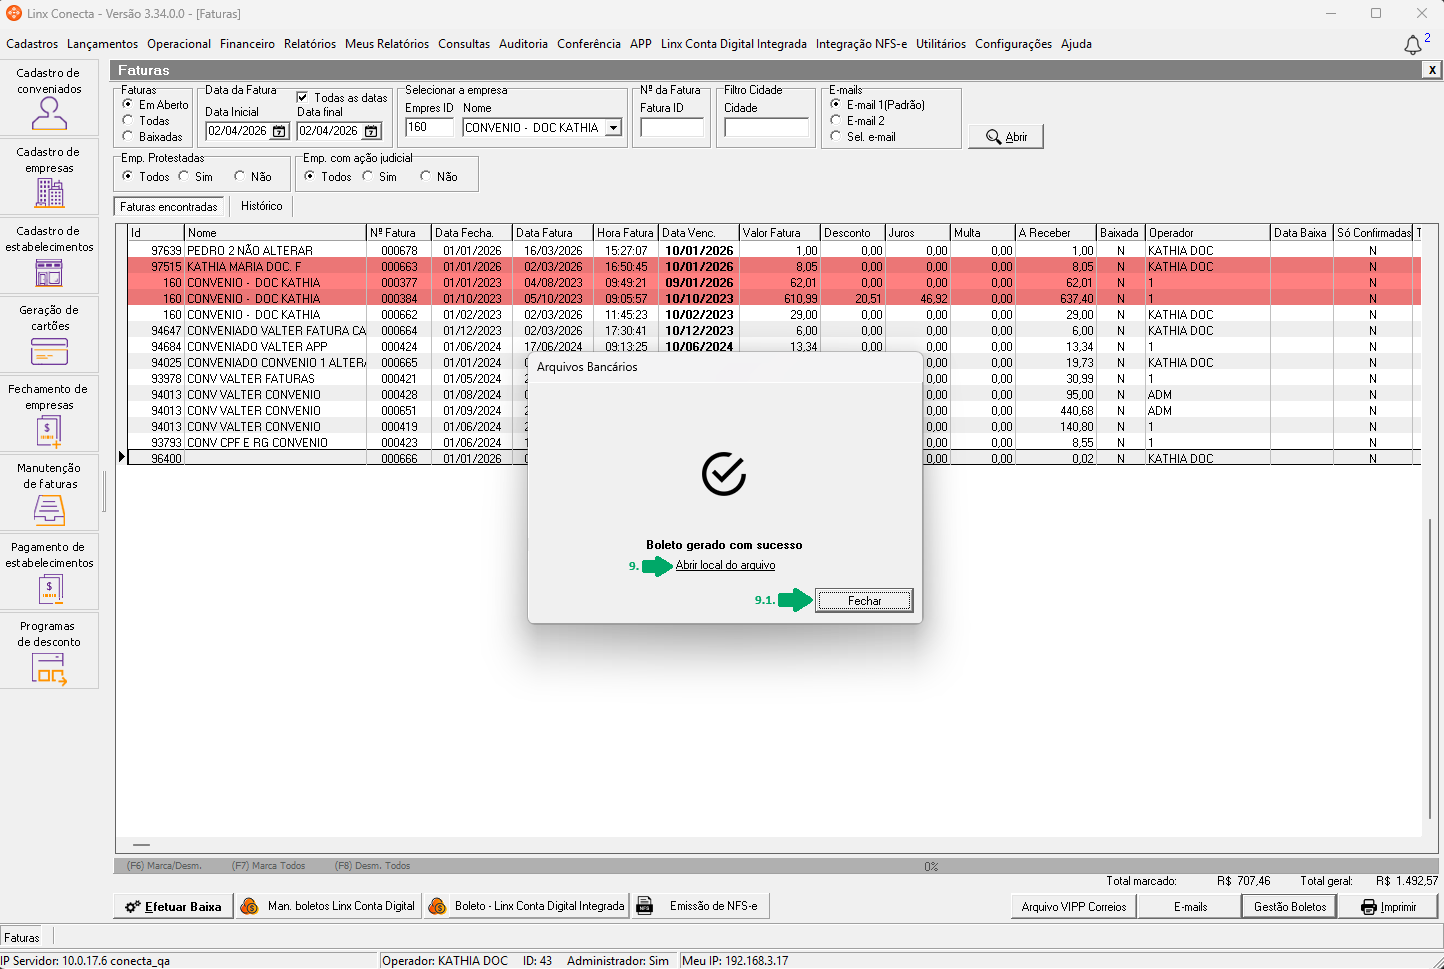1444x969 pixels.
Task: Open Programas de desconto icon
Action: tap(49, 669)
